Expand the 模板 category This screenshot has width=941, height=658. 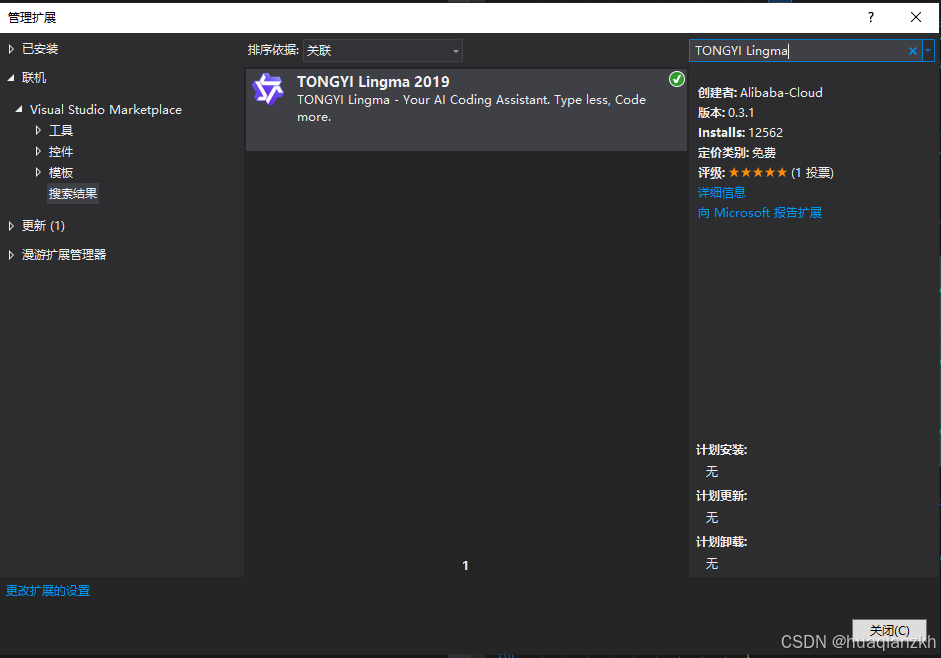(38, 172)
